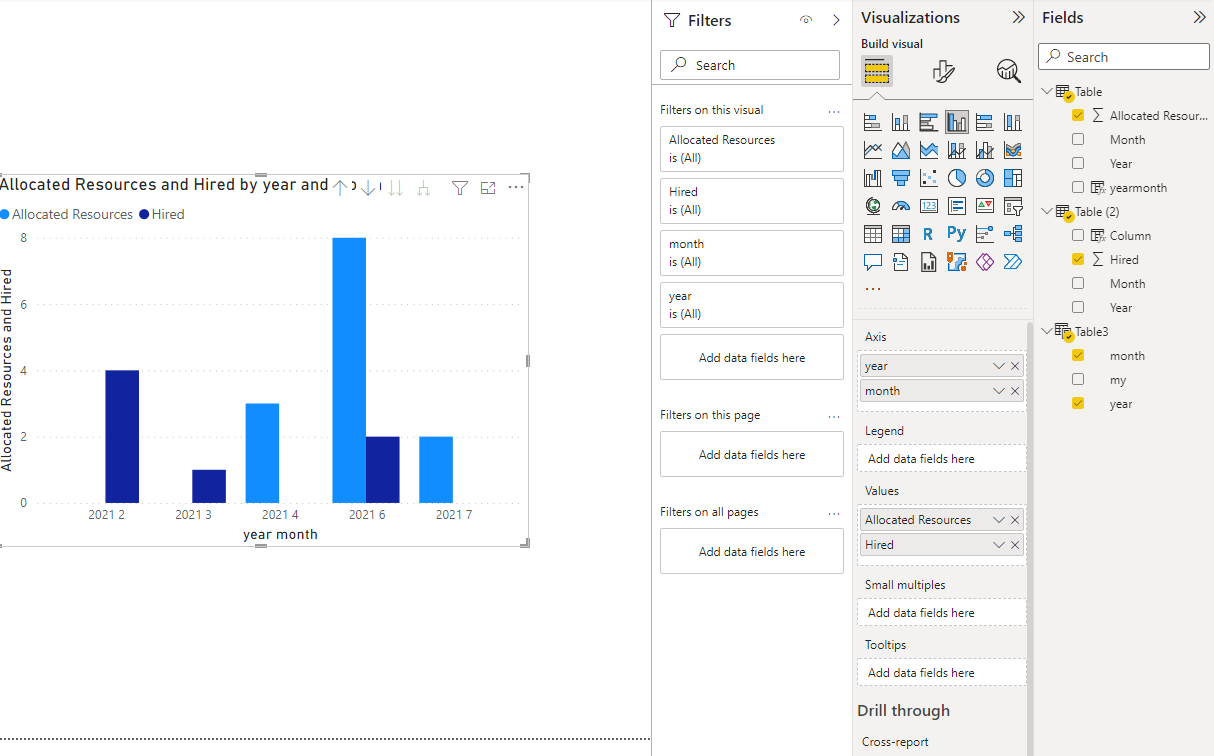
Task: Click the Fields search box
Action: (1124, 57)
